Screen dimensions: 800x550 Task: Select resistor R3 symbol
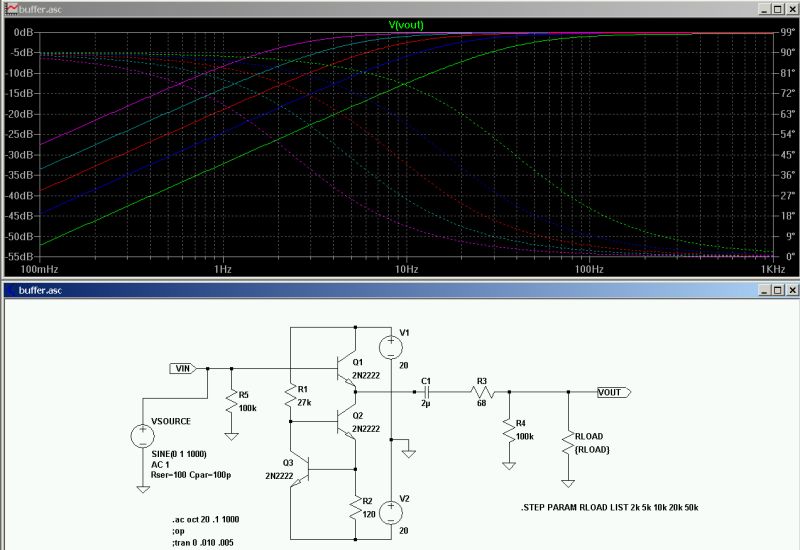pyautogui.click(x=483, y=392)
